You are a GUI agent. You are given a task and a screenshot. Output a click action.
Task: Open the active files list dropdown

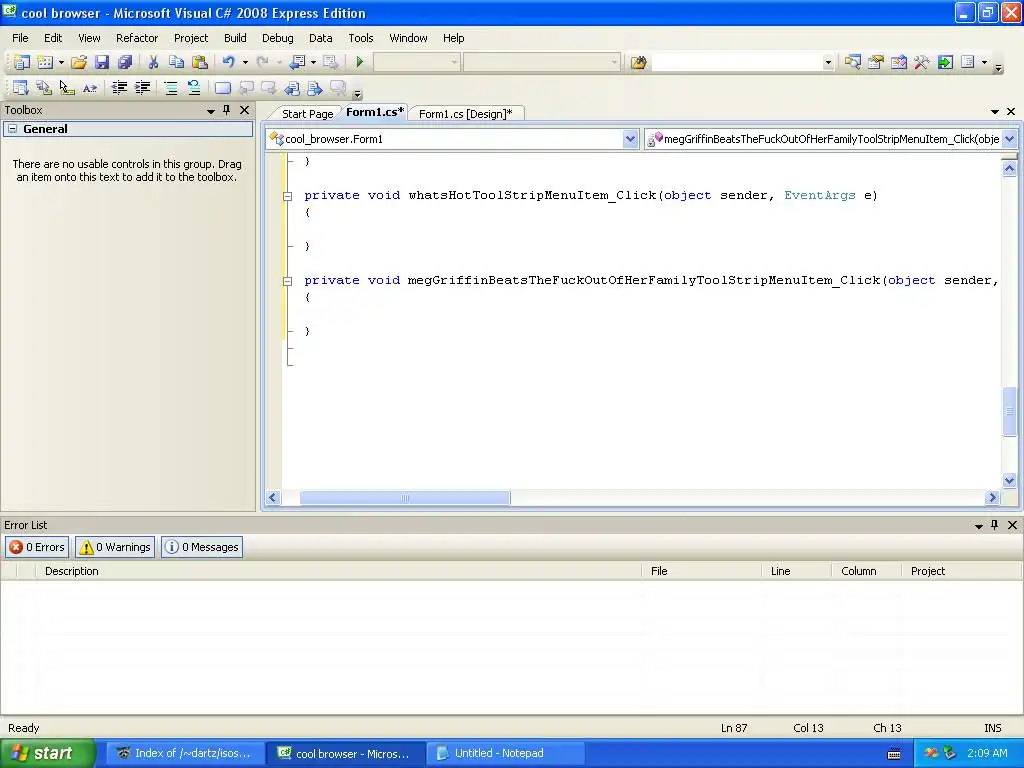click(995, 112)
